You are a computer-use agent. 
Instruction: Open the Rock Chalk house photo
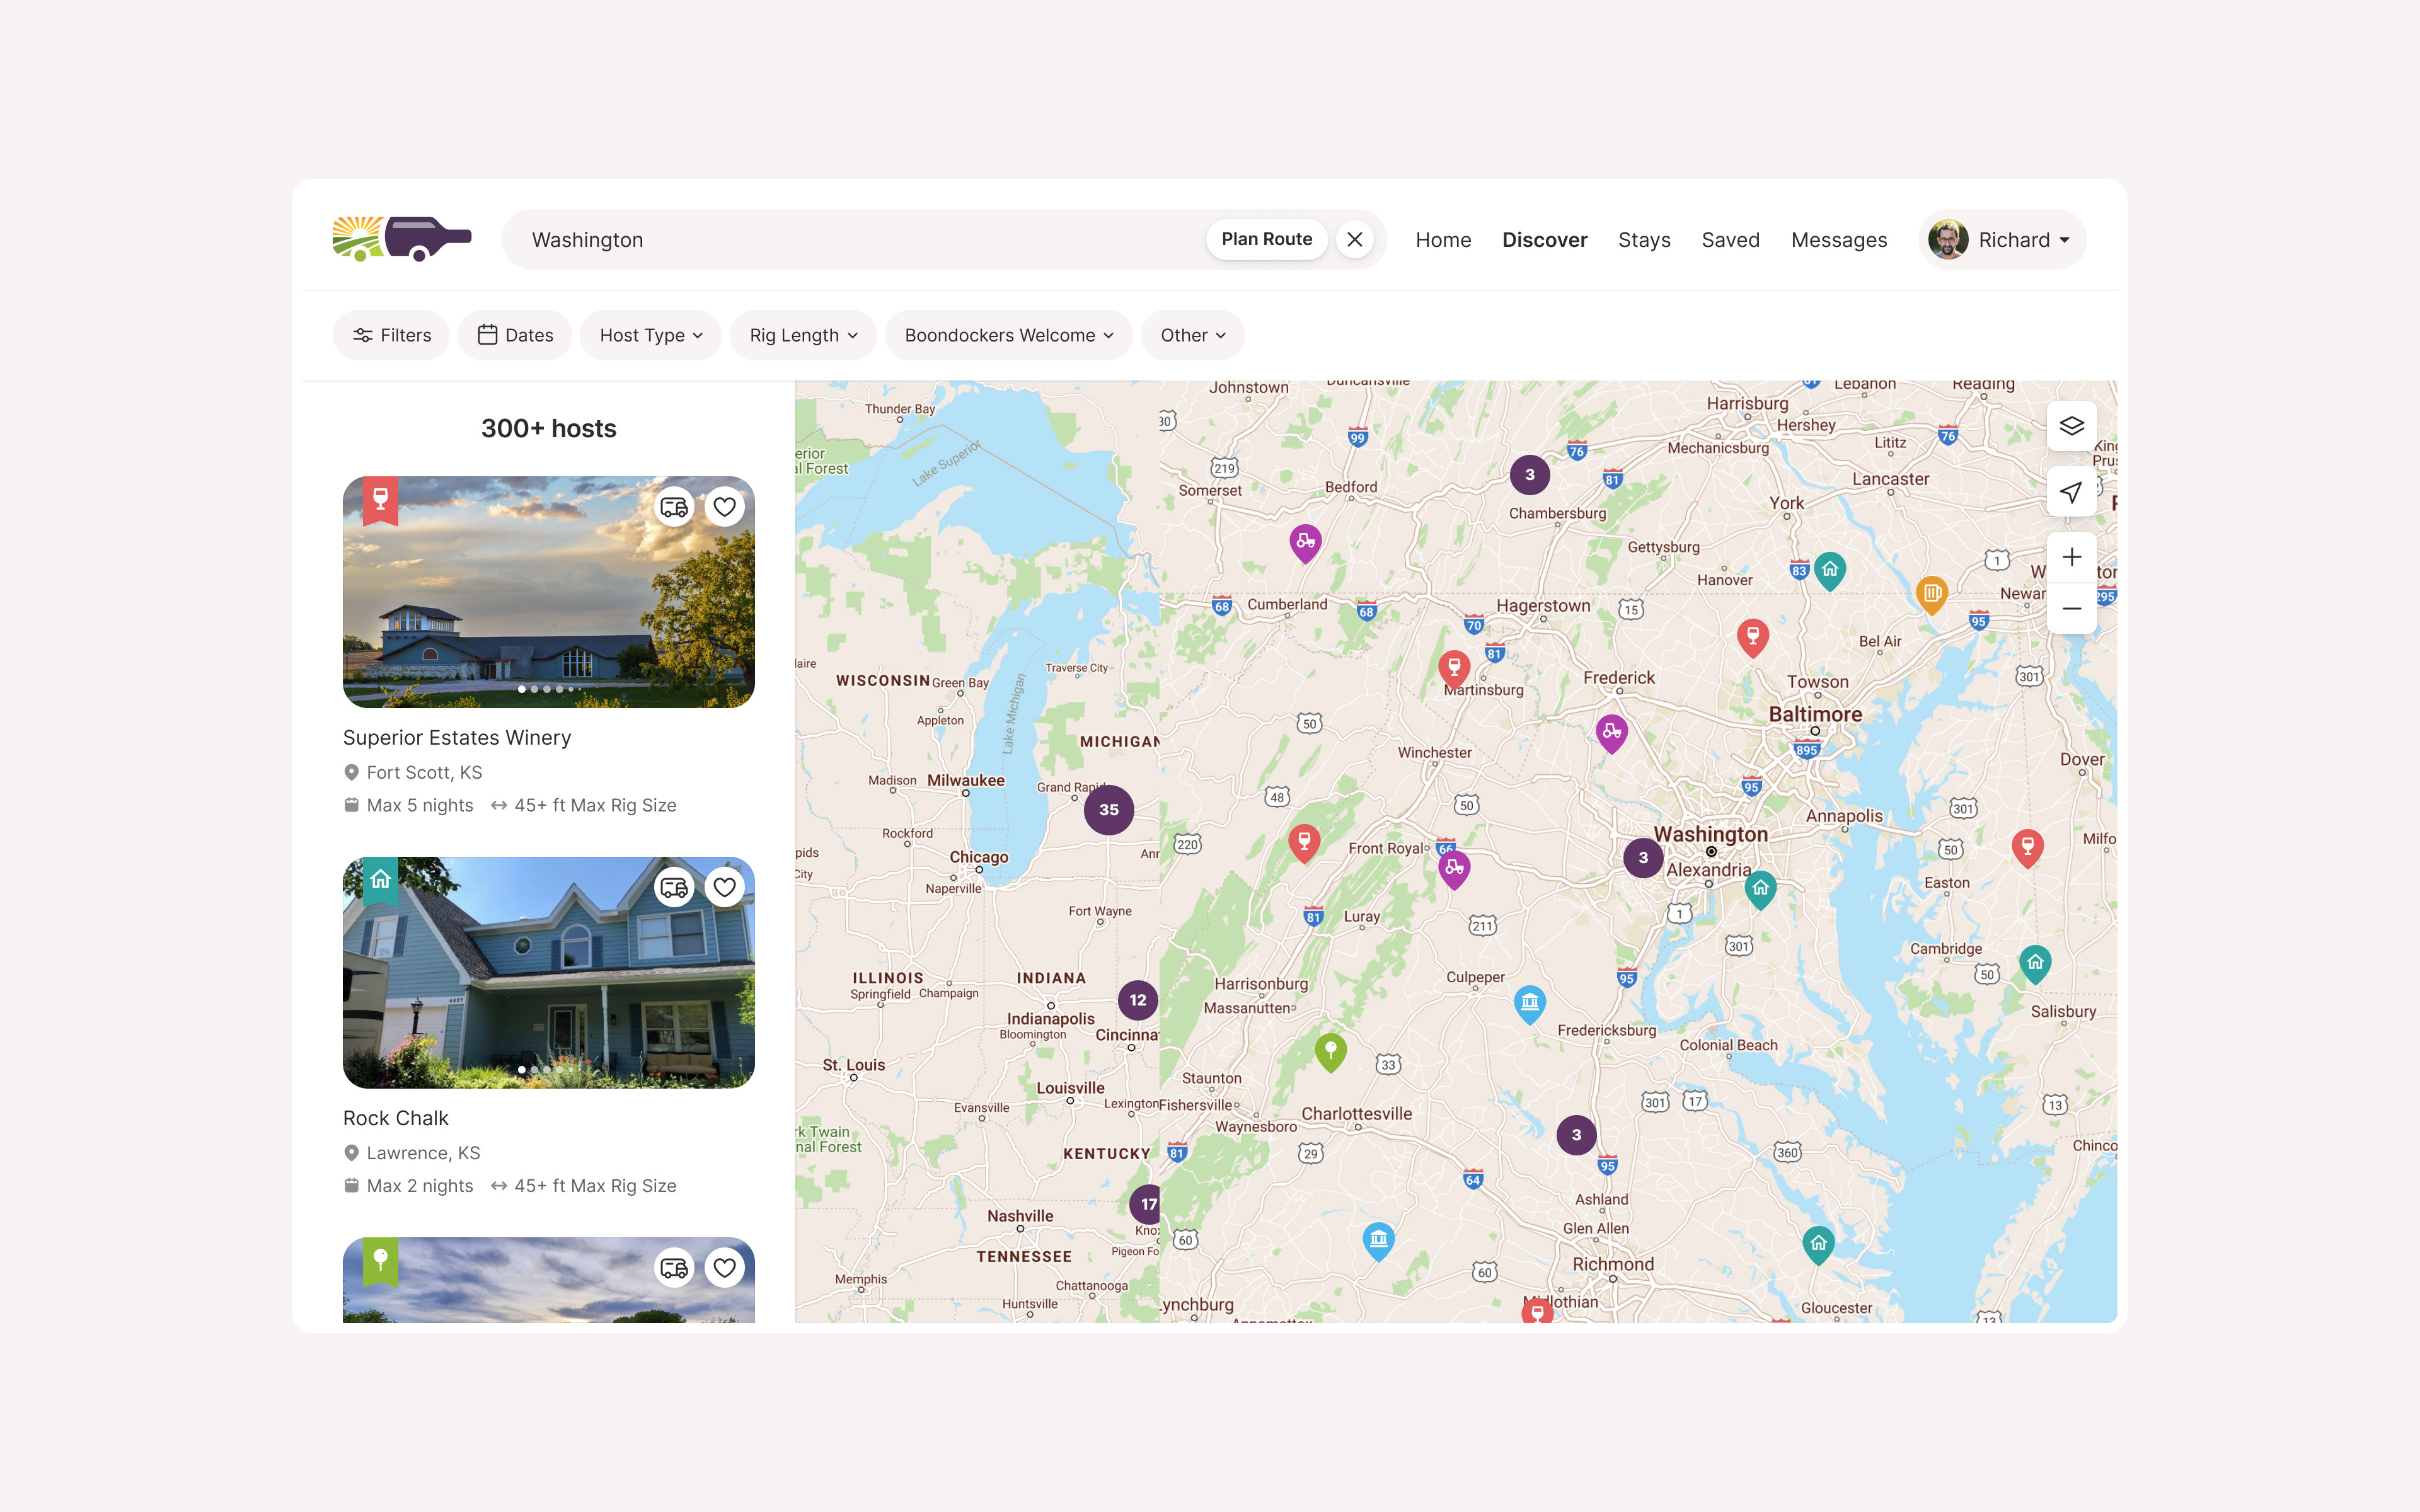tap(548, 972)
